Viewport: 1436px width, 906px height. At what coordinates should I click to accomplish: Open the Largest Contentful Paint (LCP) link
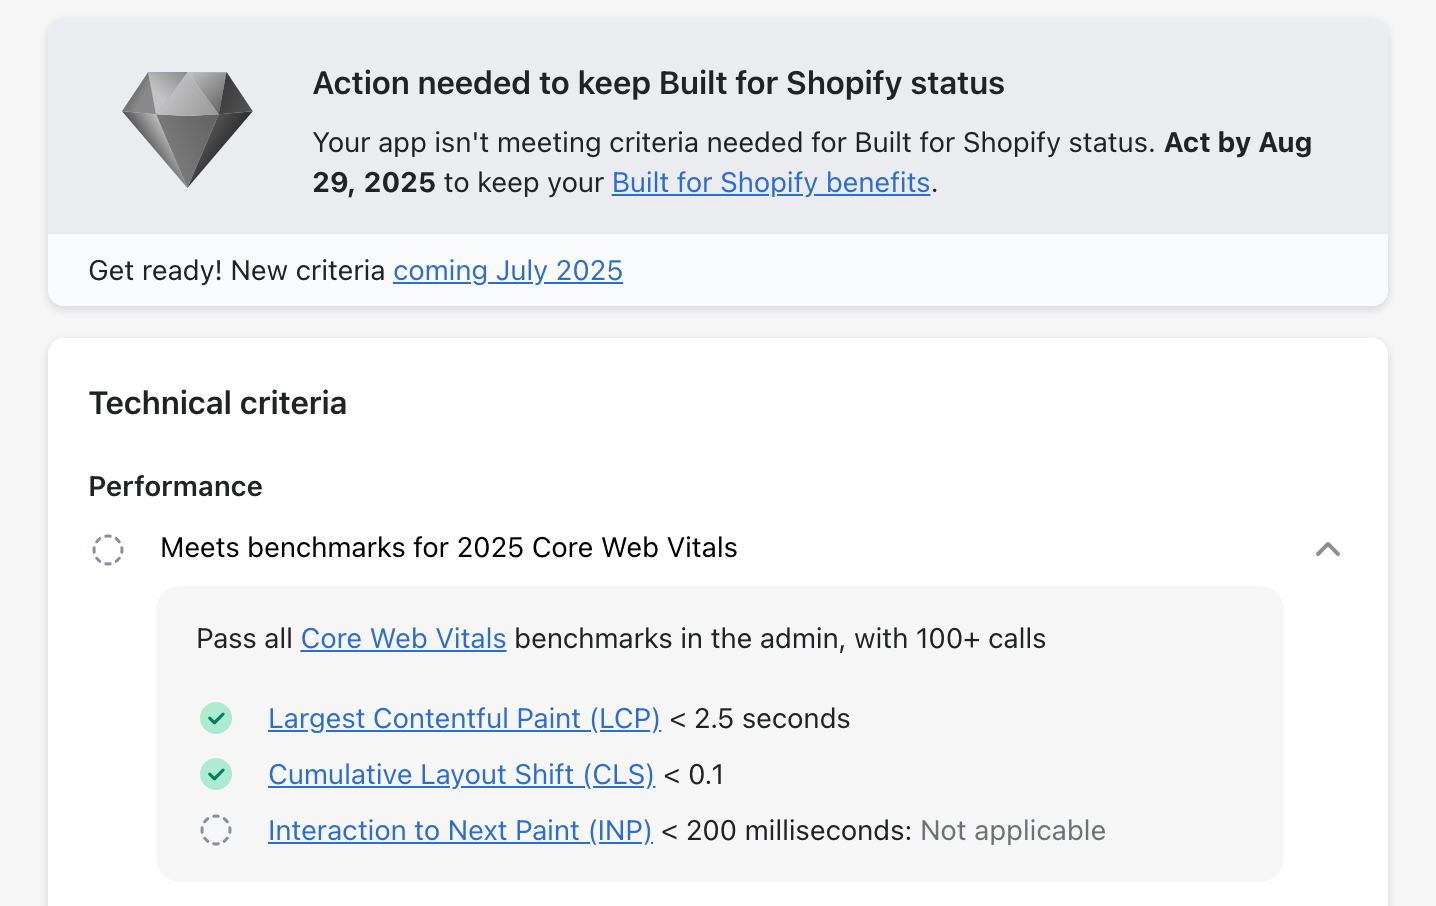click(x=464, y=719)
